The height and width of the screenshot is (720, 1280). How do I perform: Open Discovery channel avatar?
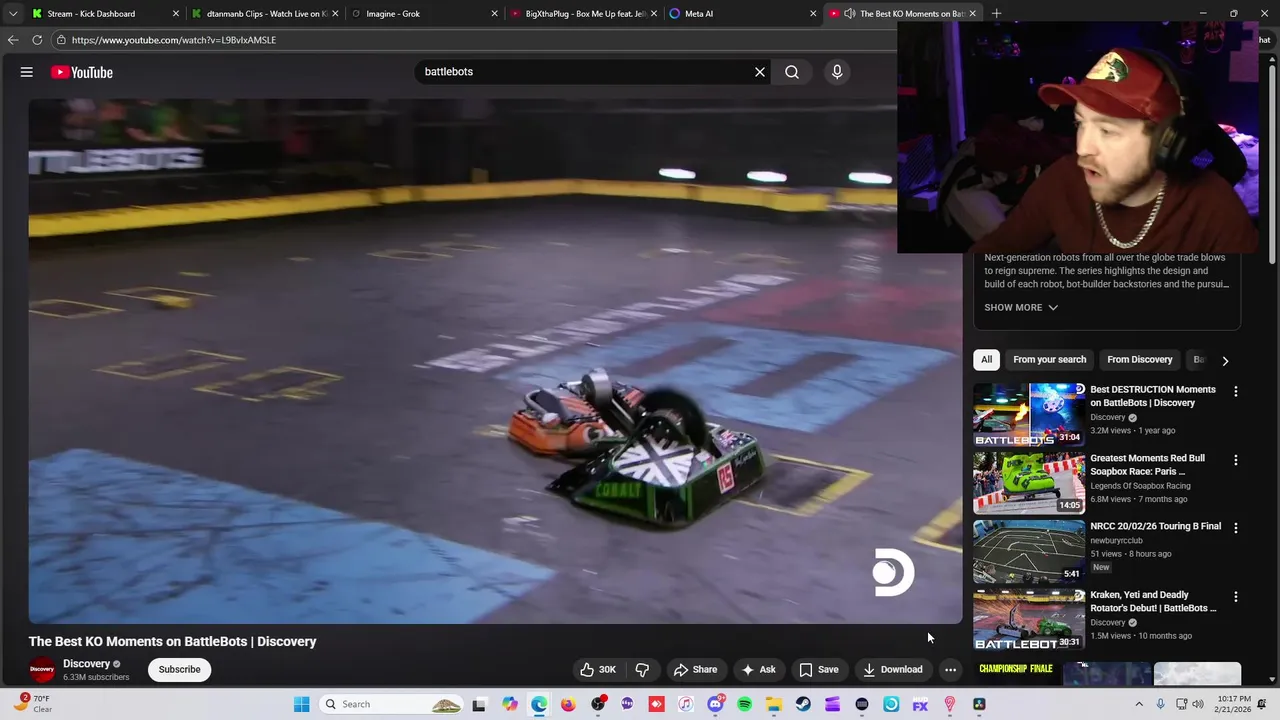(42, 670)
